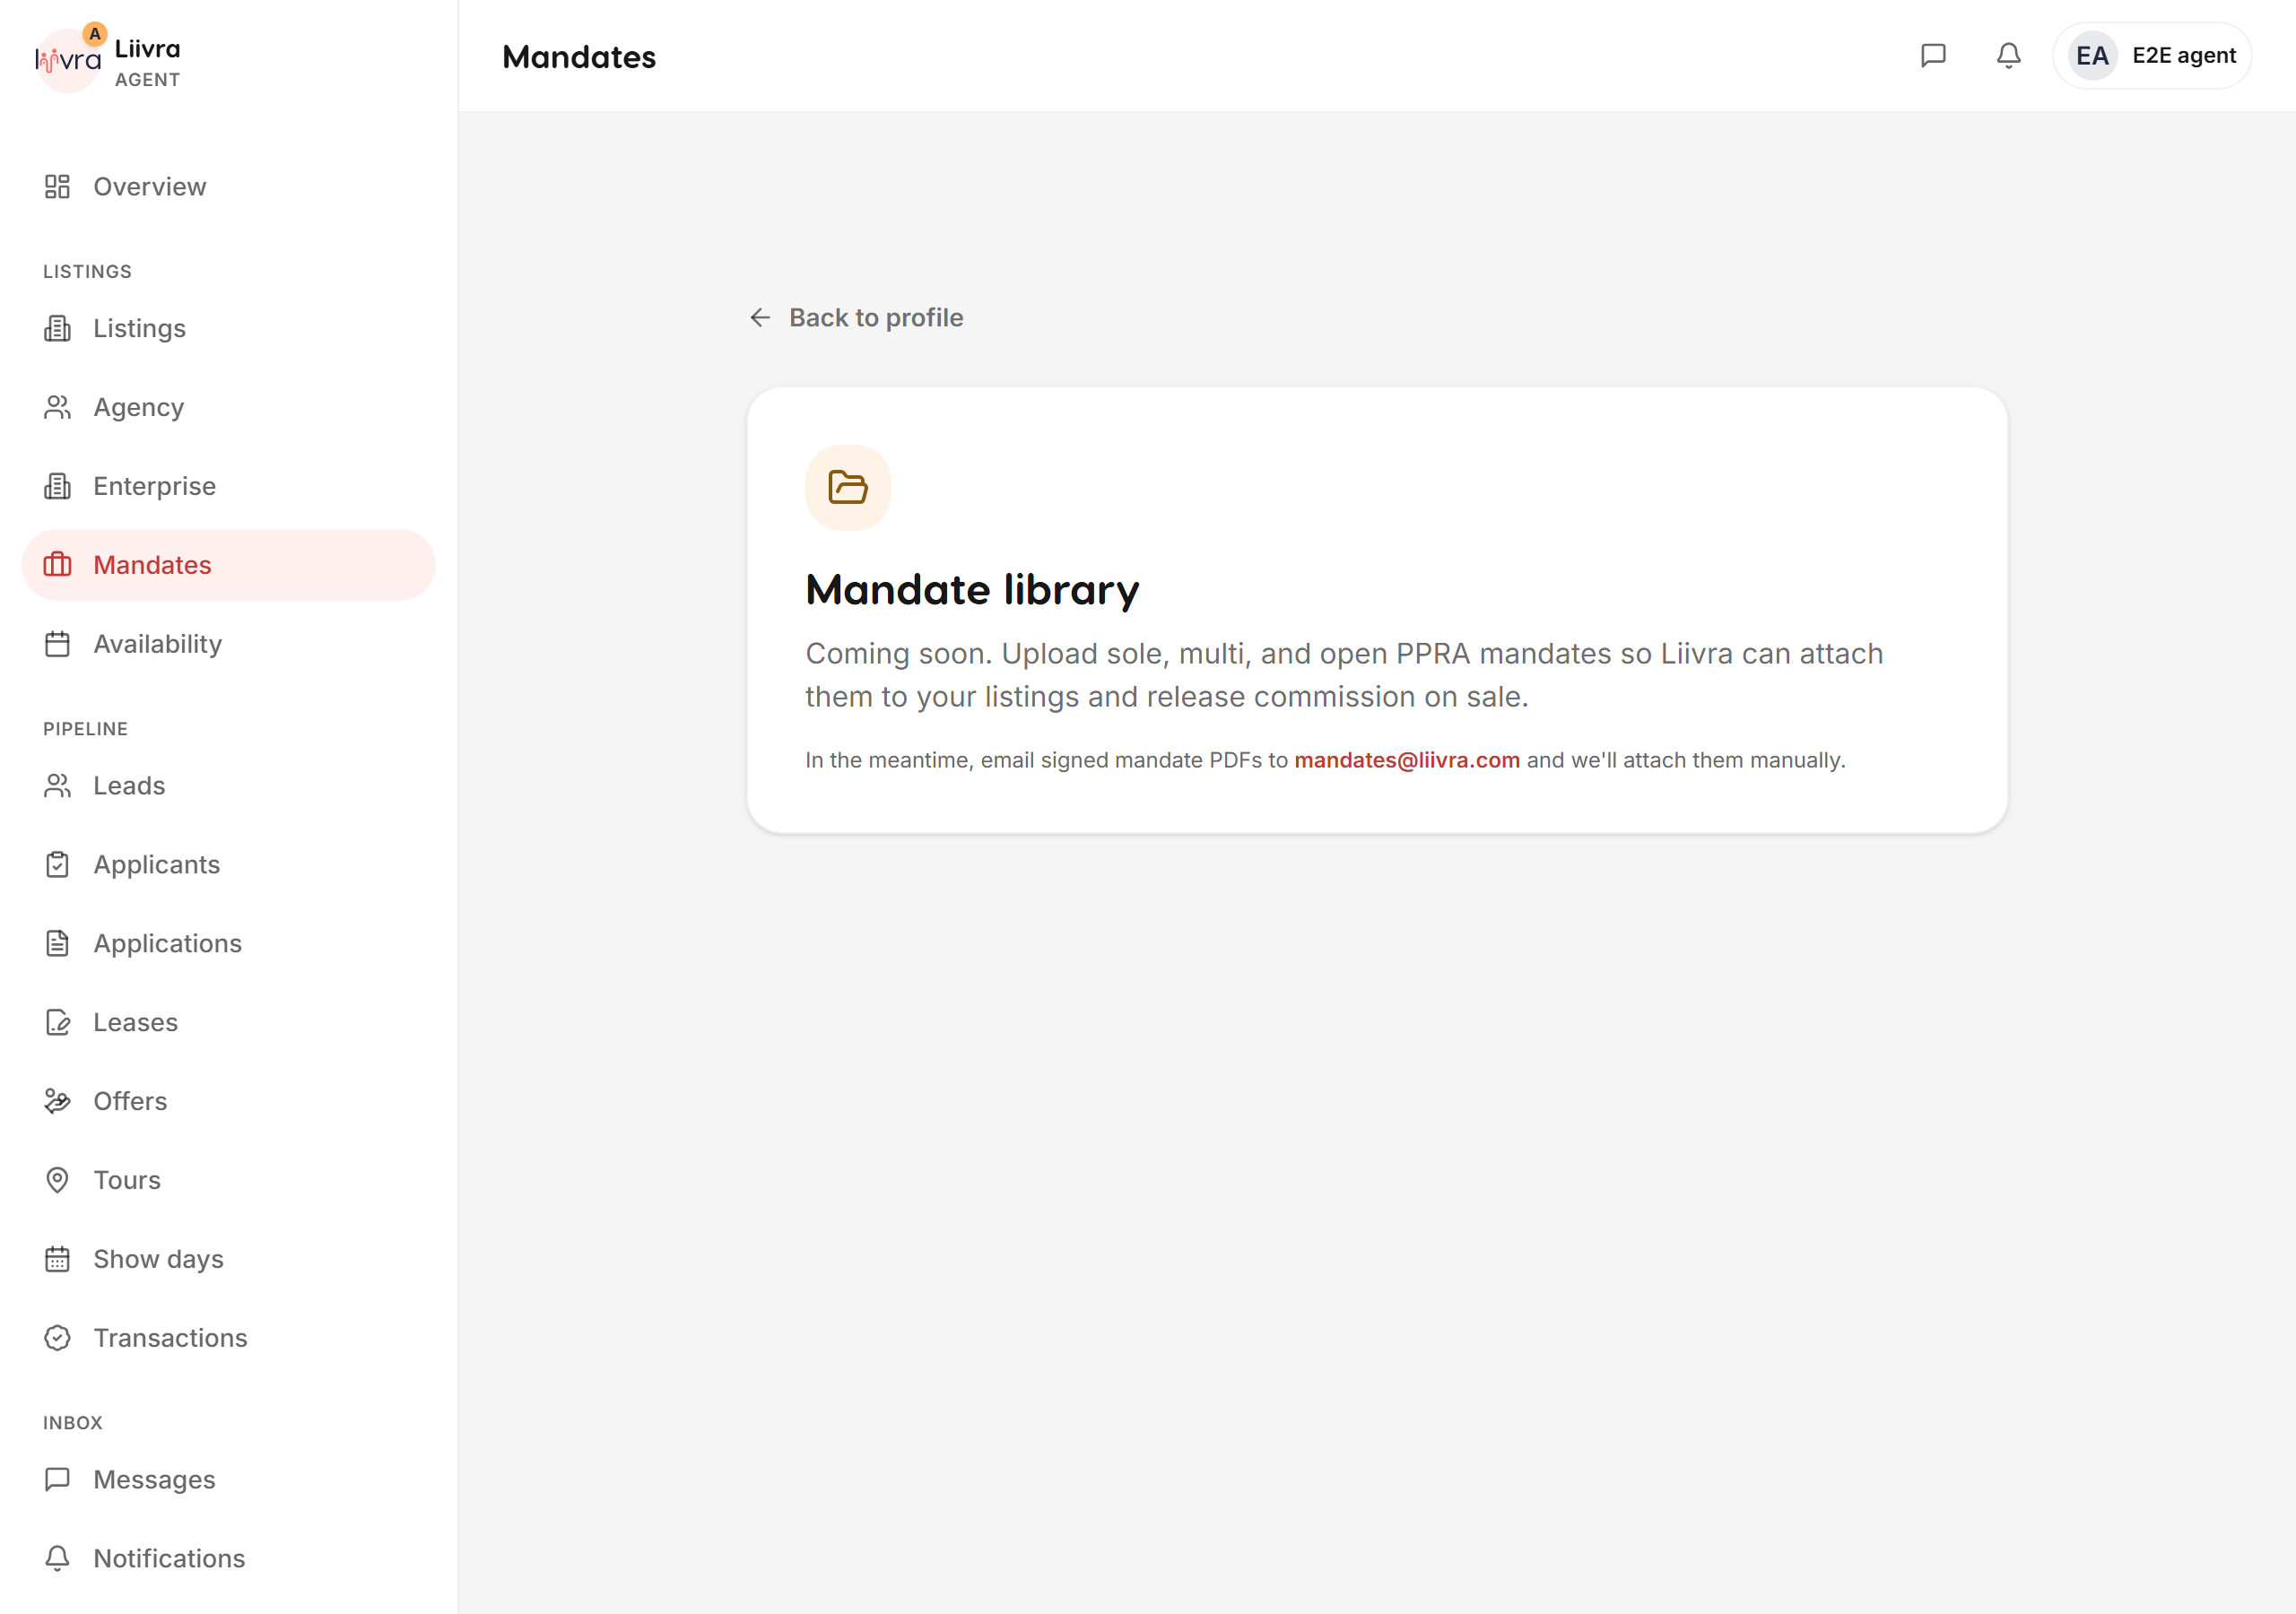
Task: Go to Listings menu item
Action: (229, 329)
